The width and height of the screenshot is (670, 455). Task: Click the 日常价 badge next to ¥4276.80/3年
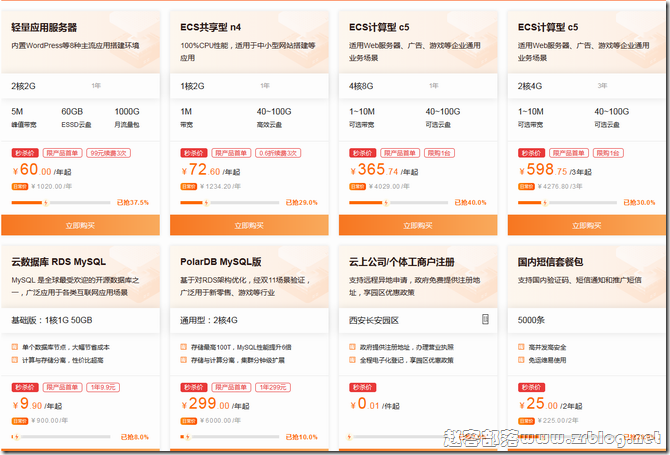click(x=526, y=186)
